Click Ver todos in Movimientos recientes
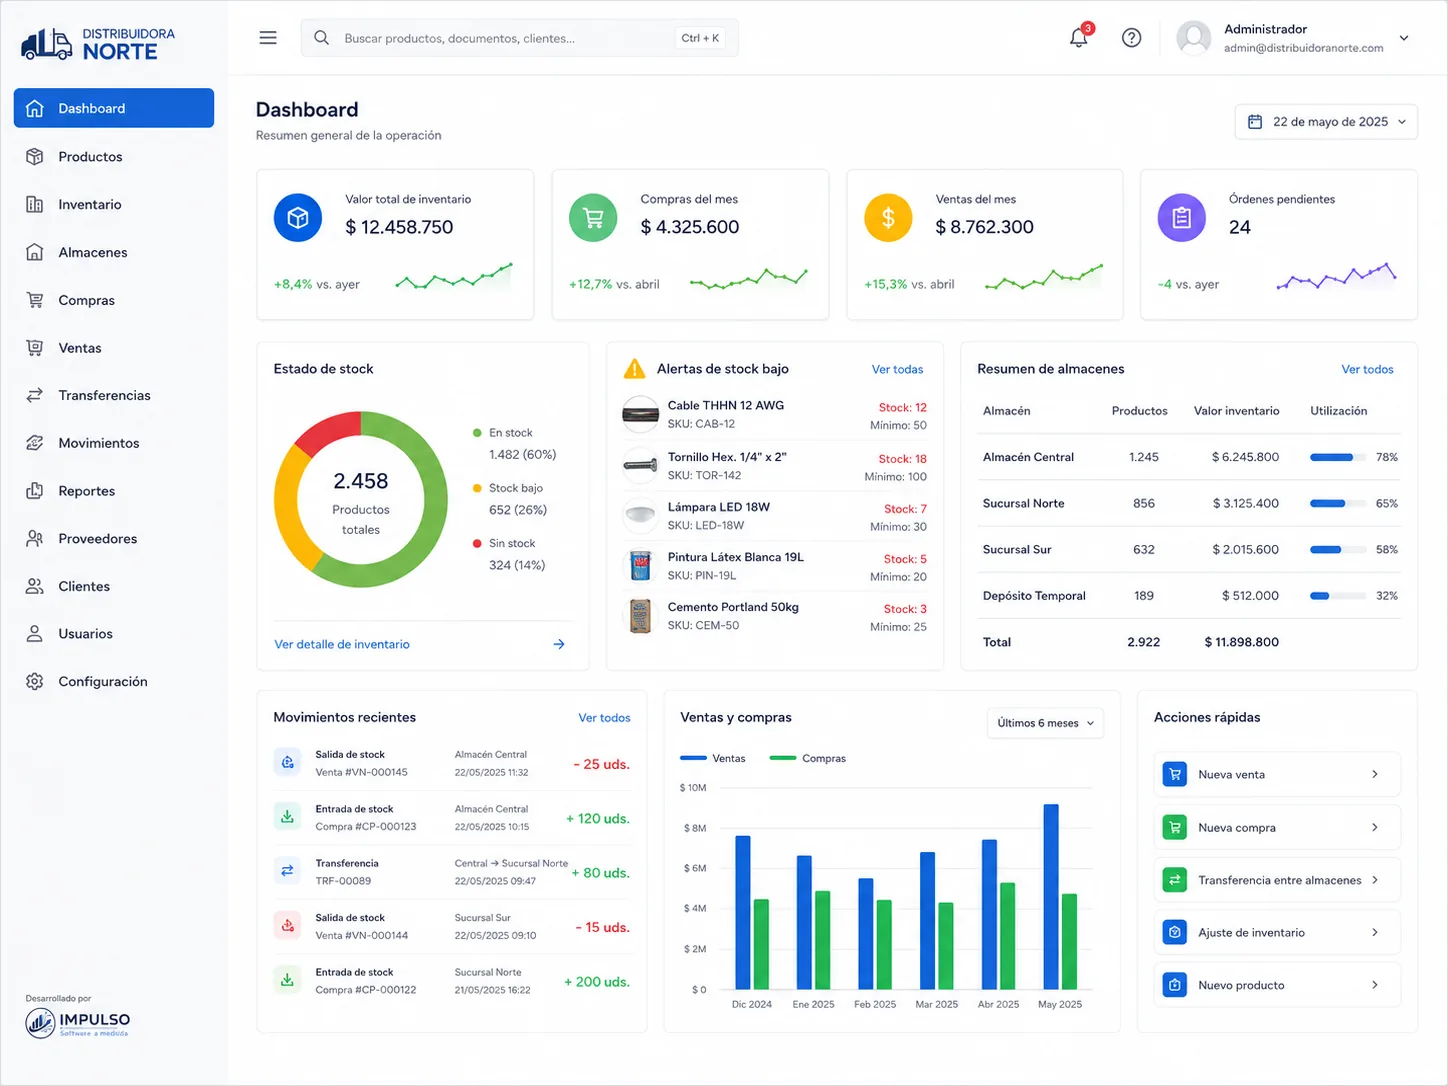This screenshot has height=1086, width=1448. [x=604, y=718]
